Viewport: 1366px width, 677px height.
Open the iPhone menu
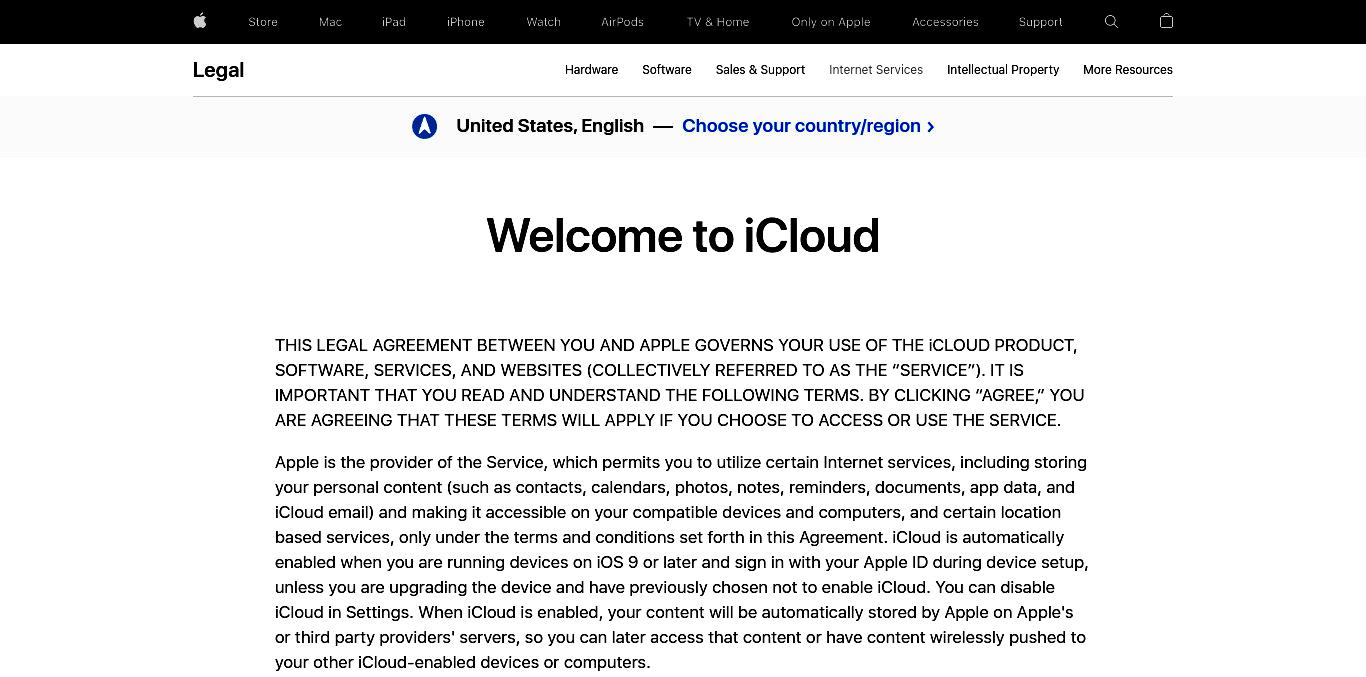coord(466,22)
